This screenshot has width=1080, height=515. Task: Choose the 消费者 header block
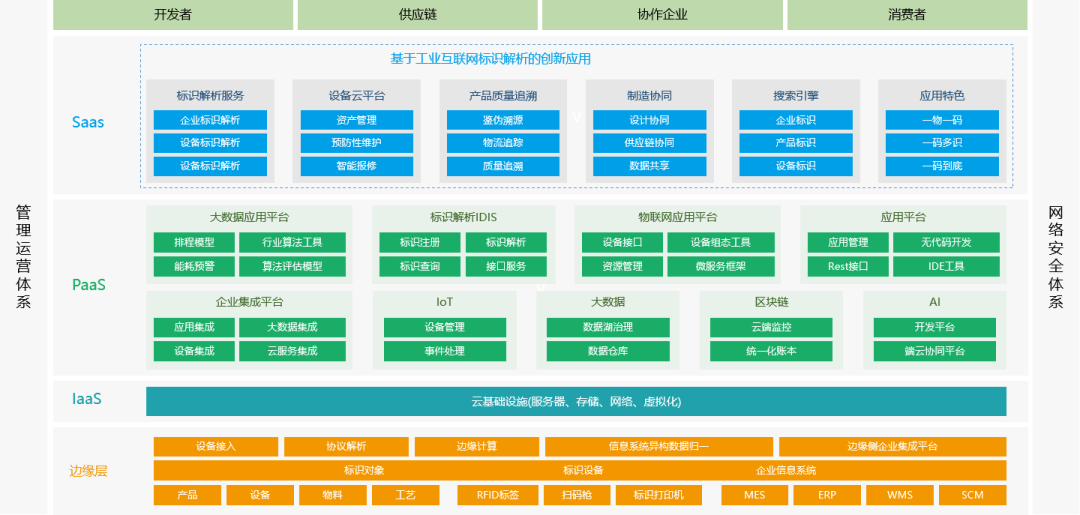click(907, 14)
